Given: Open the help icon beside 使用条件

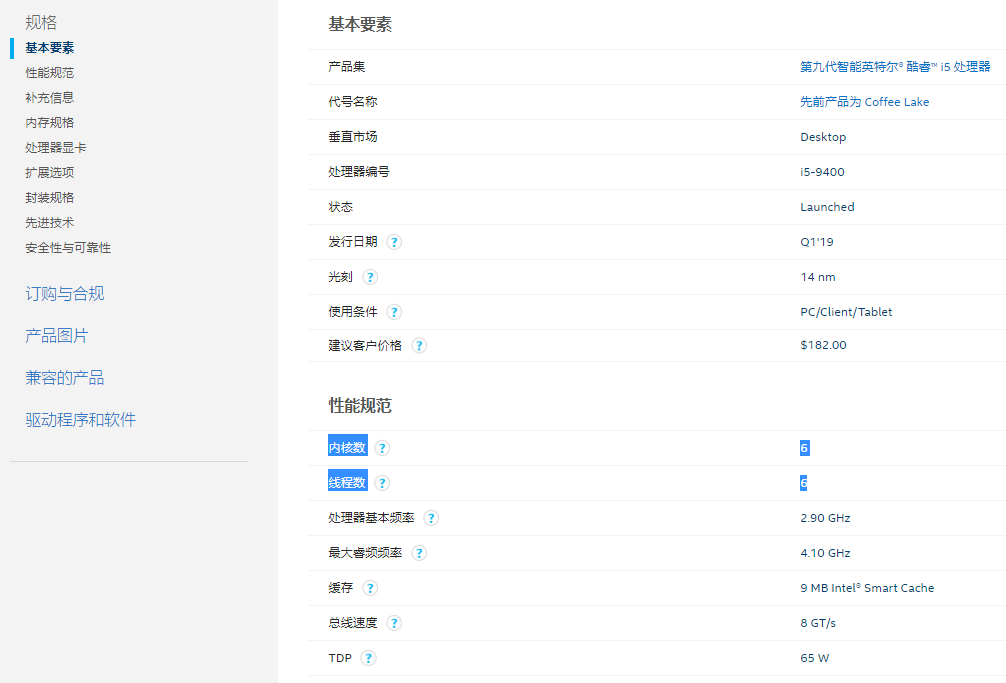Looking at the screenshot, I should click(x=394, y=312).
